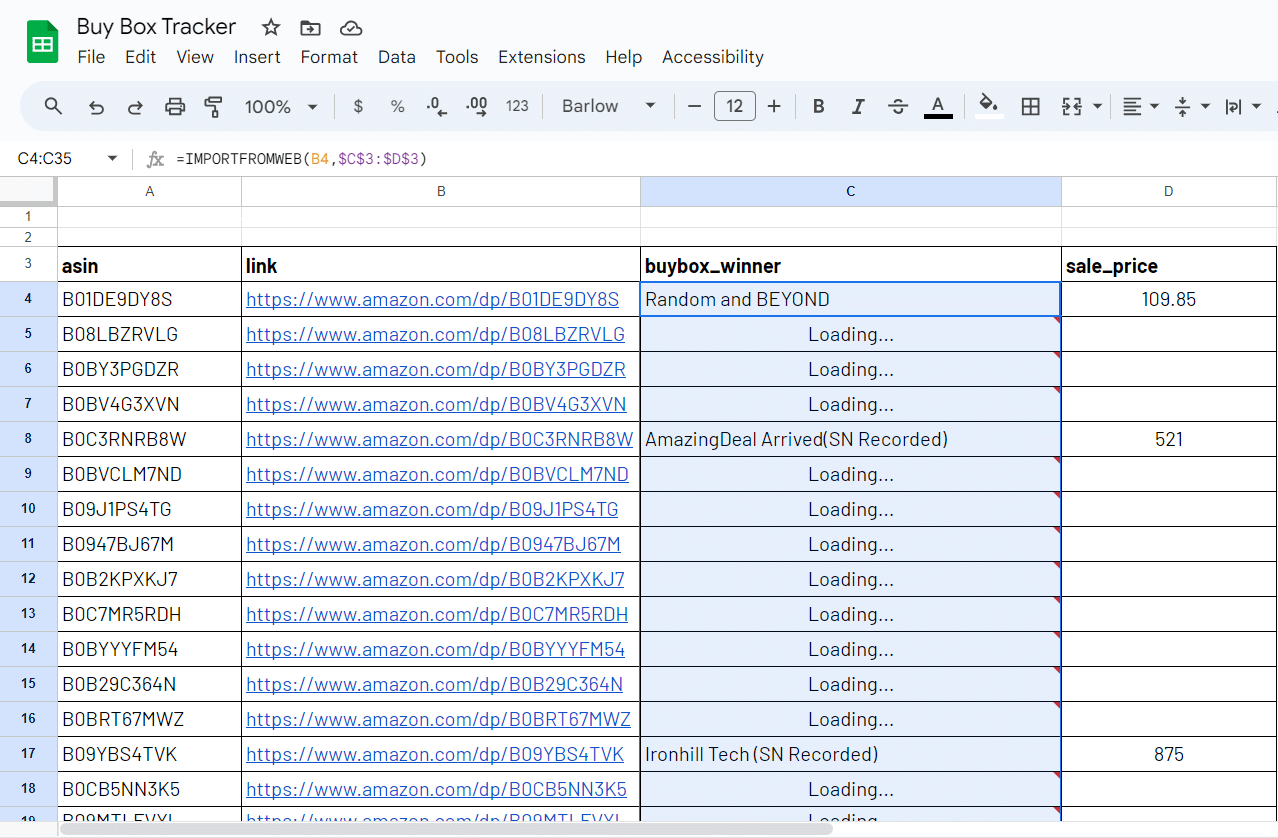
Task: Open the name box dropdown arrow
Action: (x=112, y=159)
